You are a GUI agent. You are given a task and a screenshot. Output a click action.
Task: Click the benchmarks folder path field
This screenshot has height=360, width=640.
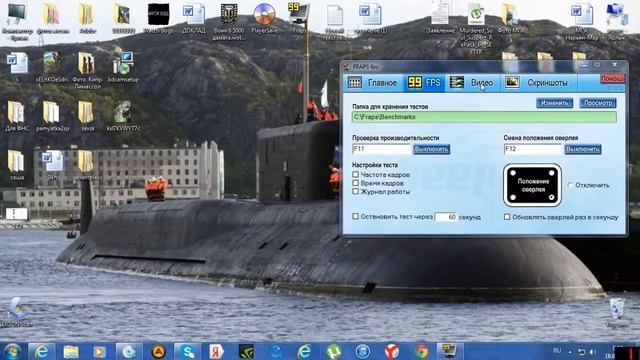coord(484,117)
